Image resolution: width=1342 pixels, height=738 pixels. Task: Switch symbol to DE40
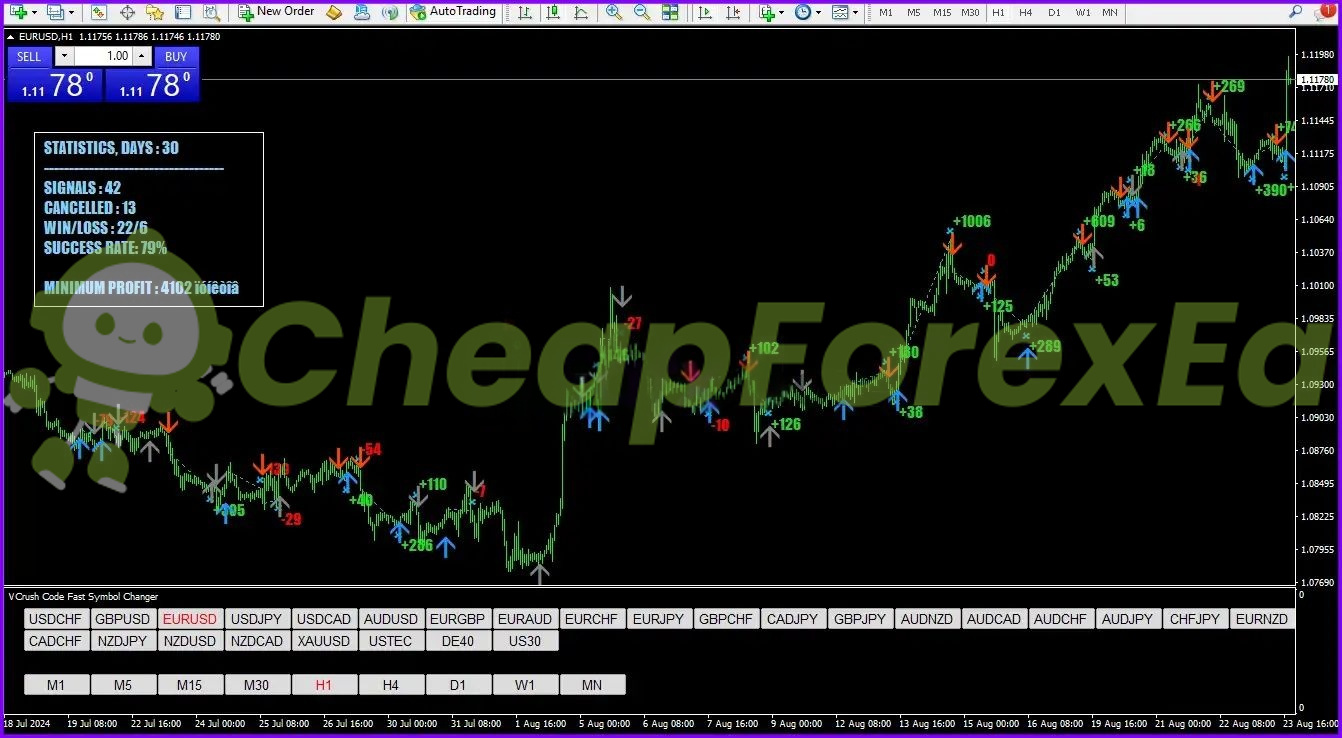[x=458, y=641]
